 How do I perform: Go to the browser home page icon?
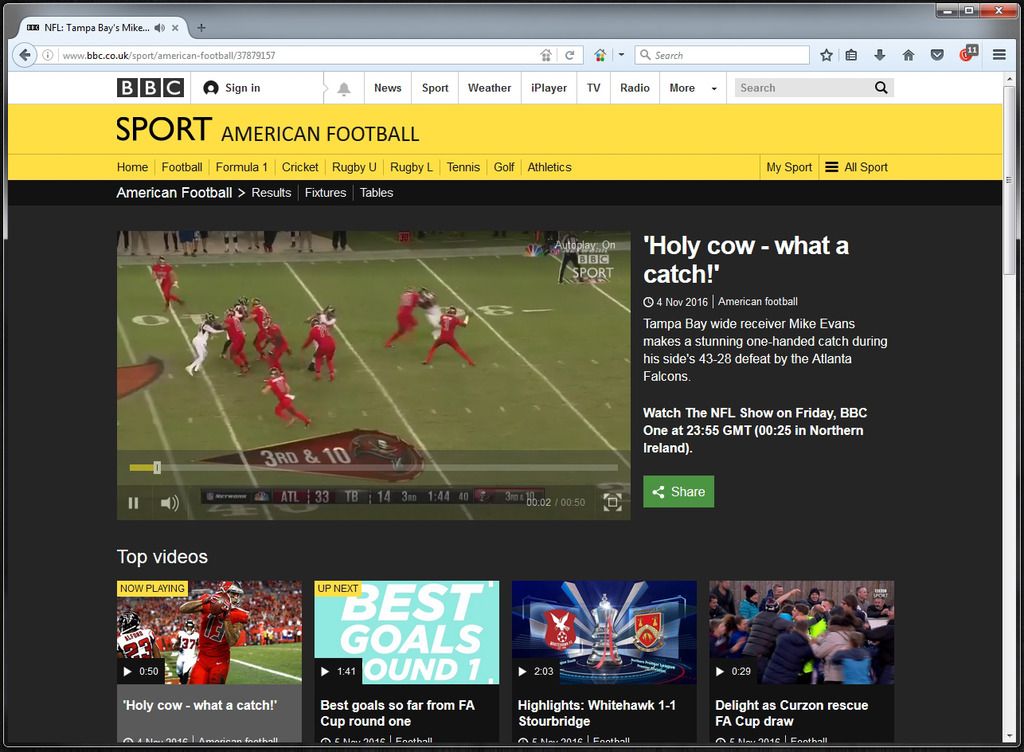pyautogui.click(x=908, y=55)
